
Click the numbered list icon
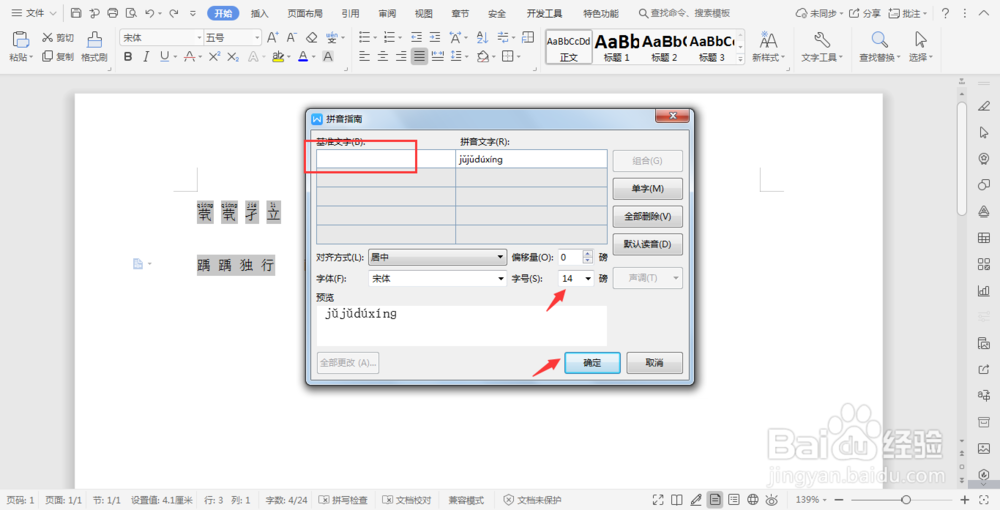pos(389,38)
